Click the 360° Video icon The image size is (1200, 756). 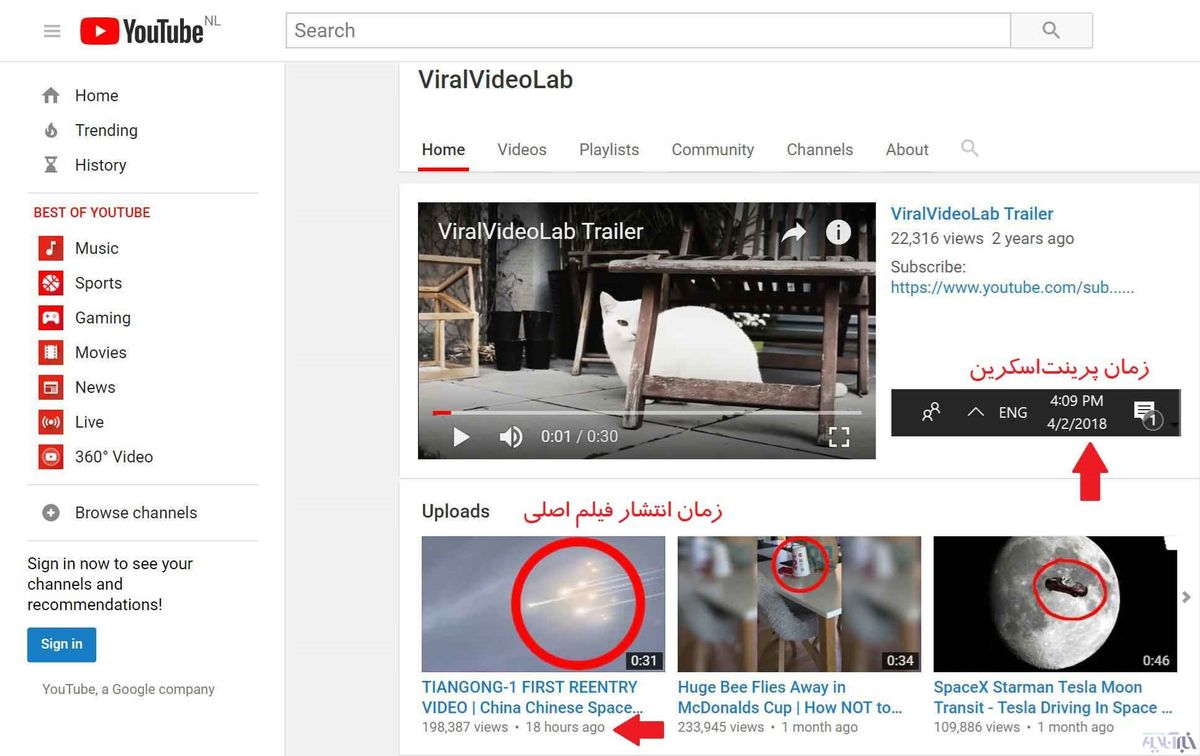pos(51,457)
